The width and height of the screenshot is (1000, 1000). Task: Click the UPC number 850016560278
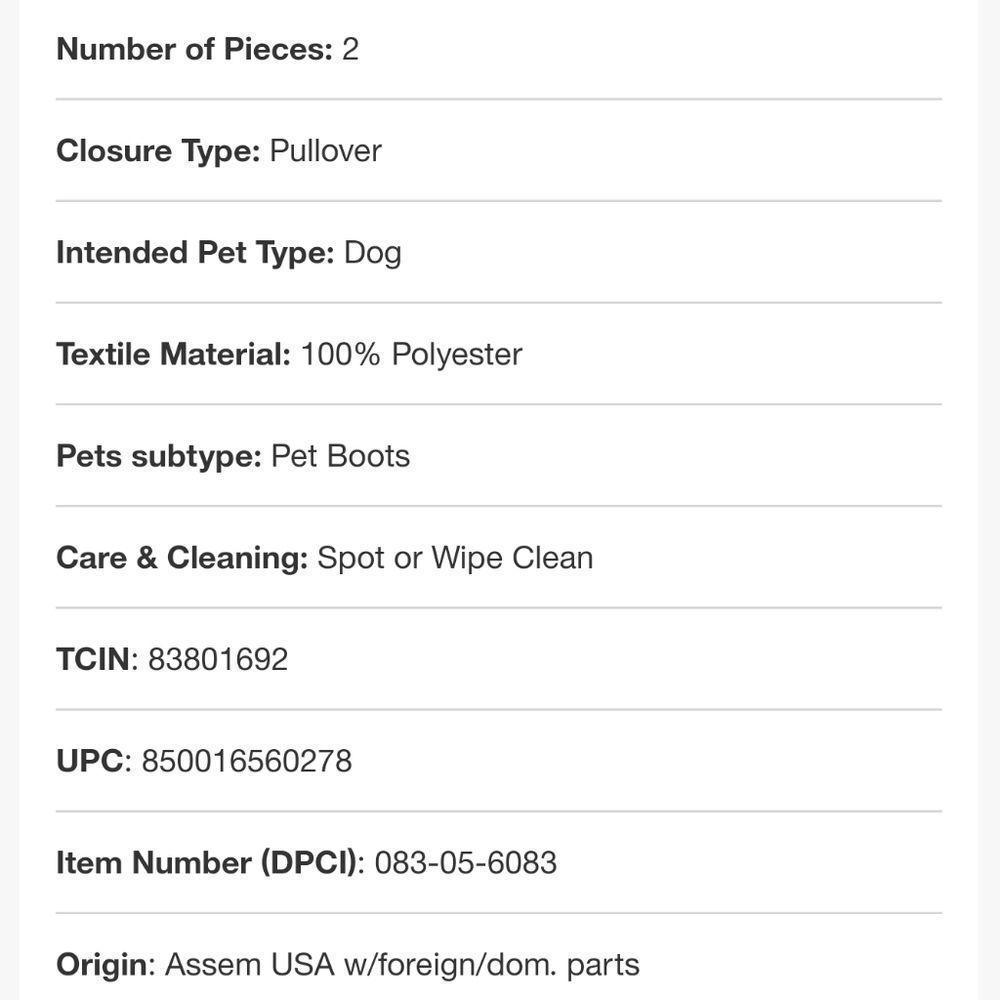click(246, 762)
